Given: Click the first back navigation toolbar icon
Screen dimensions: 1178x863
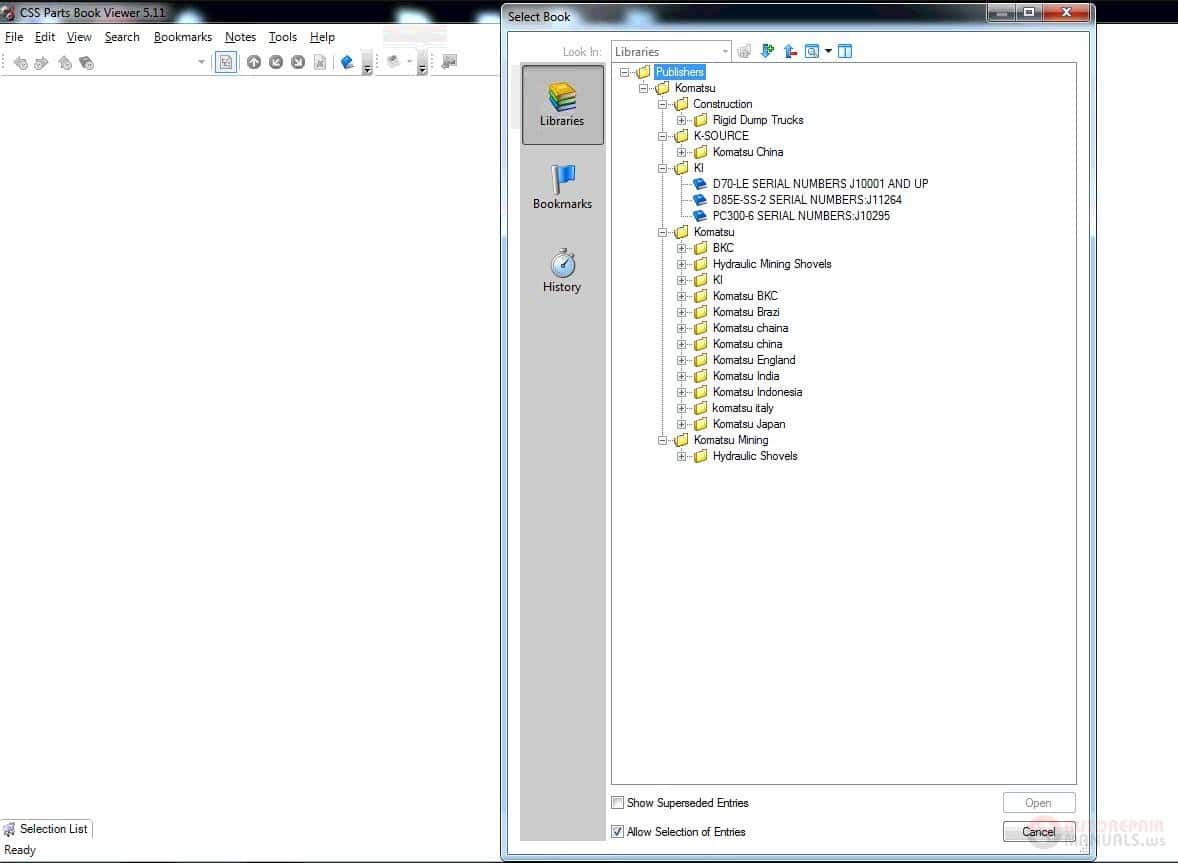Looking at the screenshot, I should [x=20, y=63].
